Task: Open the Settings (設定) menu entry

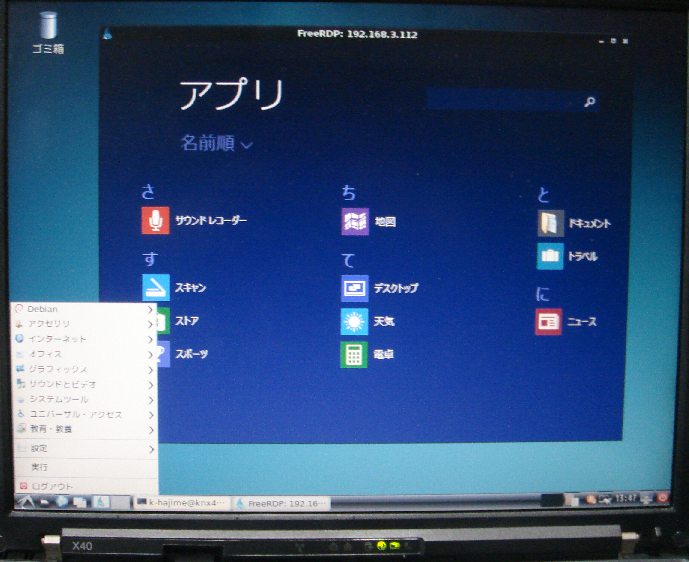Action: click(x=84, y=449)
